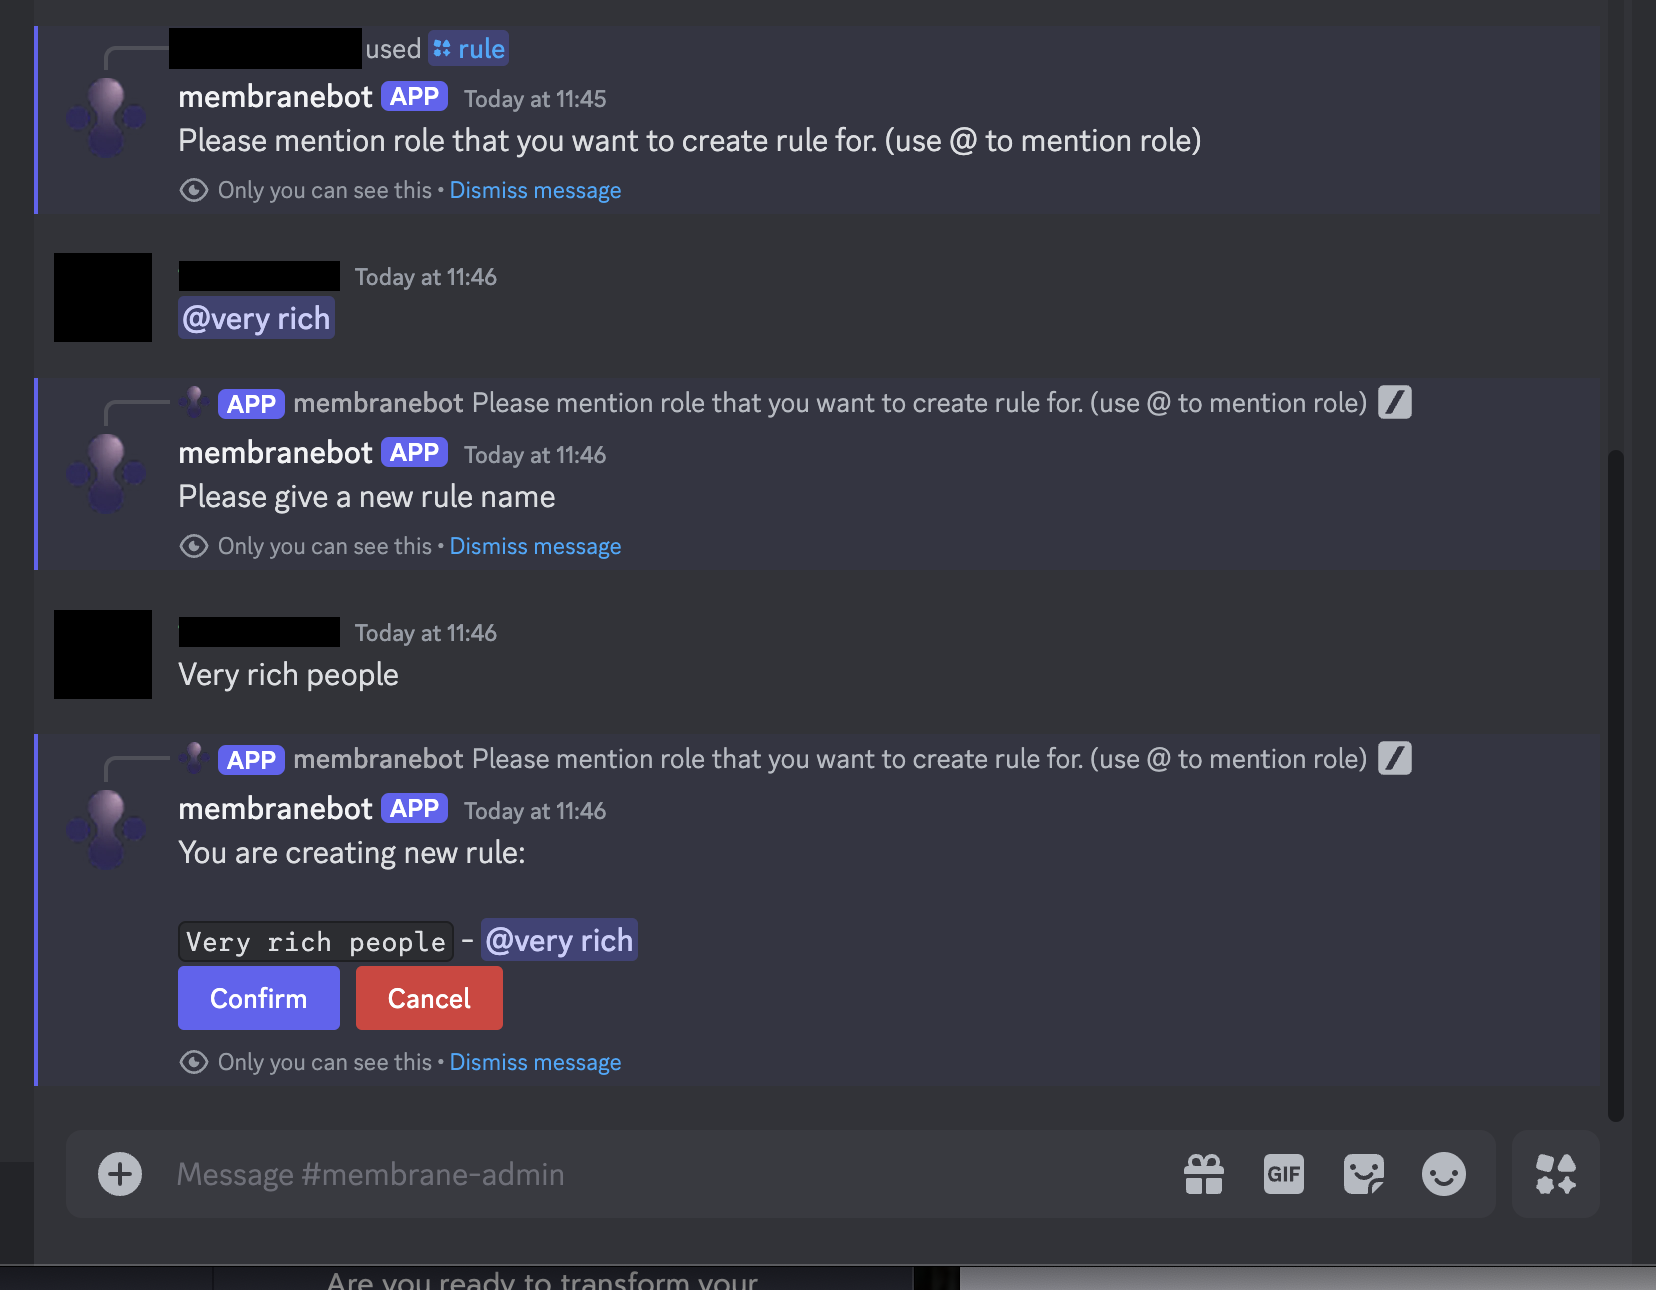Open the GIF picker
1656x1290 pixels.
pos(1284,1174)
